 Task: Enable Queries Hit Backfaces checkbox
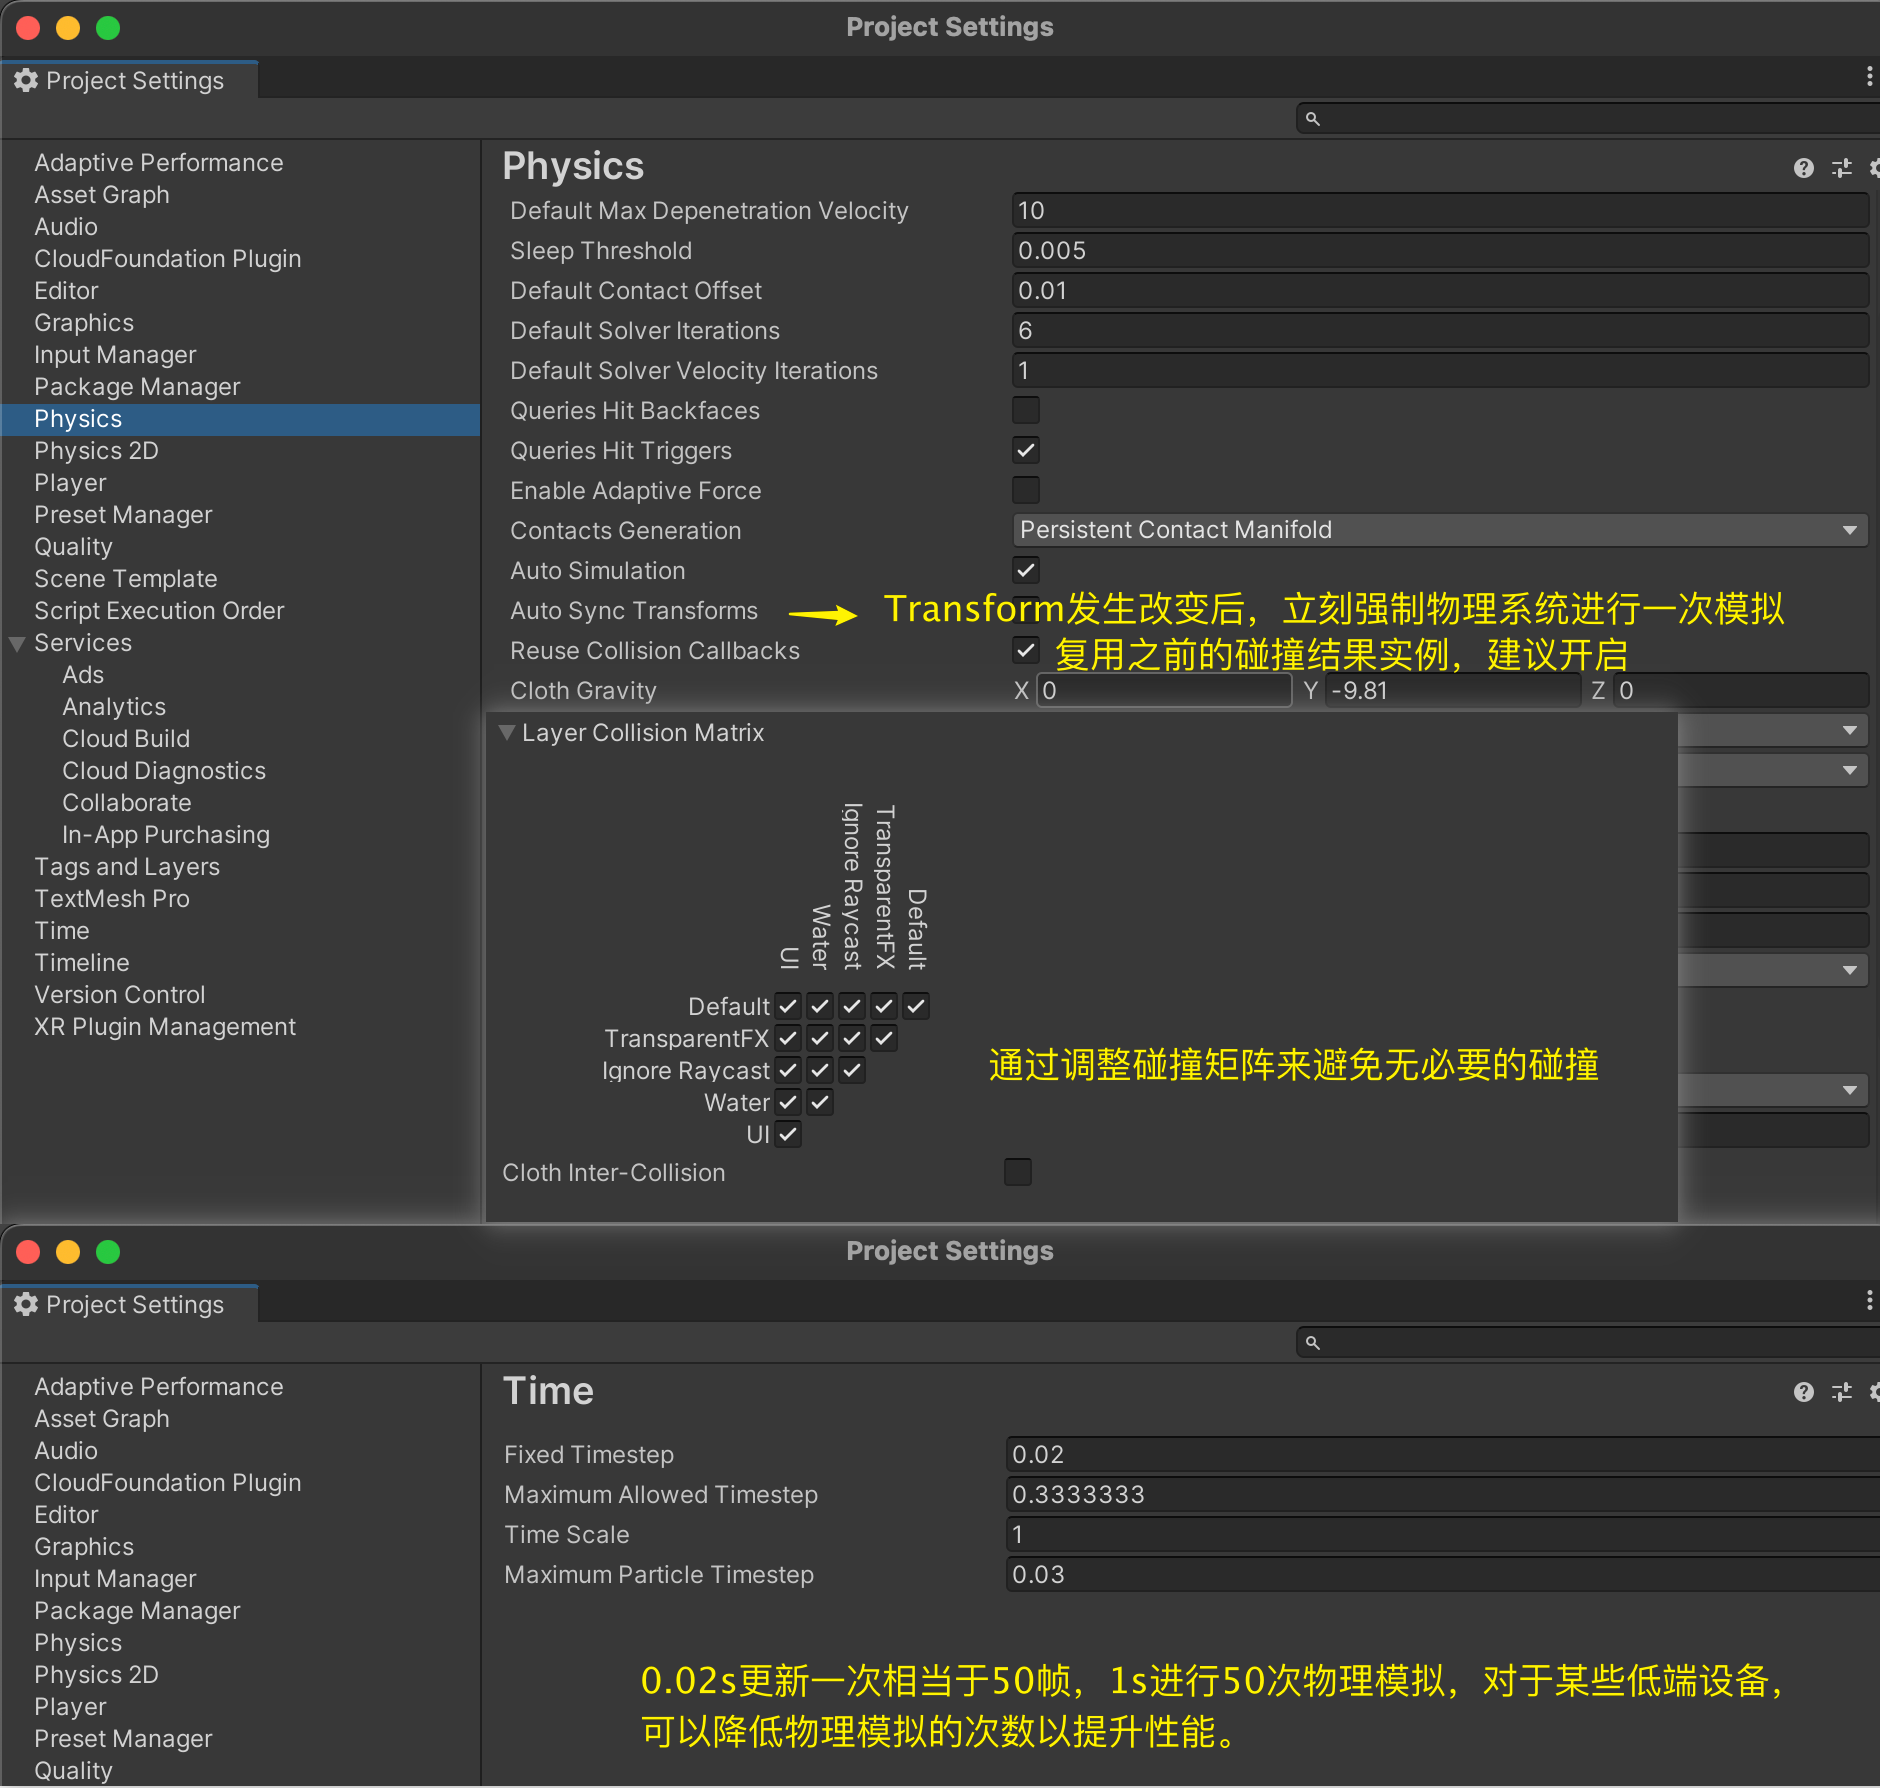[1025, 410]
